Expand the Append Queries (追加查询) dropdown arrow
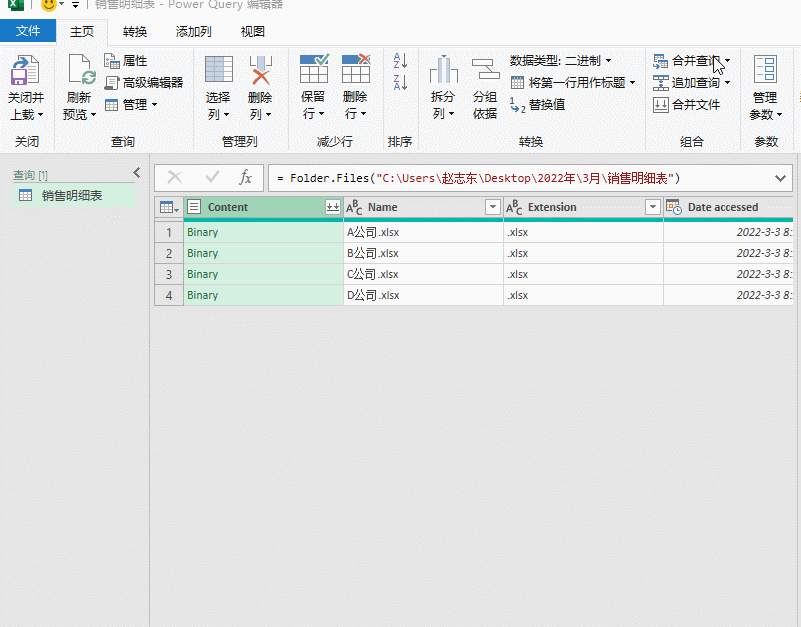Image resolution: width=801 pixels, height=627 pixels. tap(727, 83)
